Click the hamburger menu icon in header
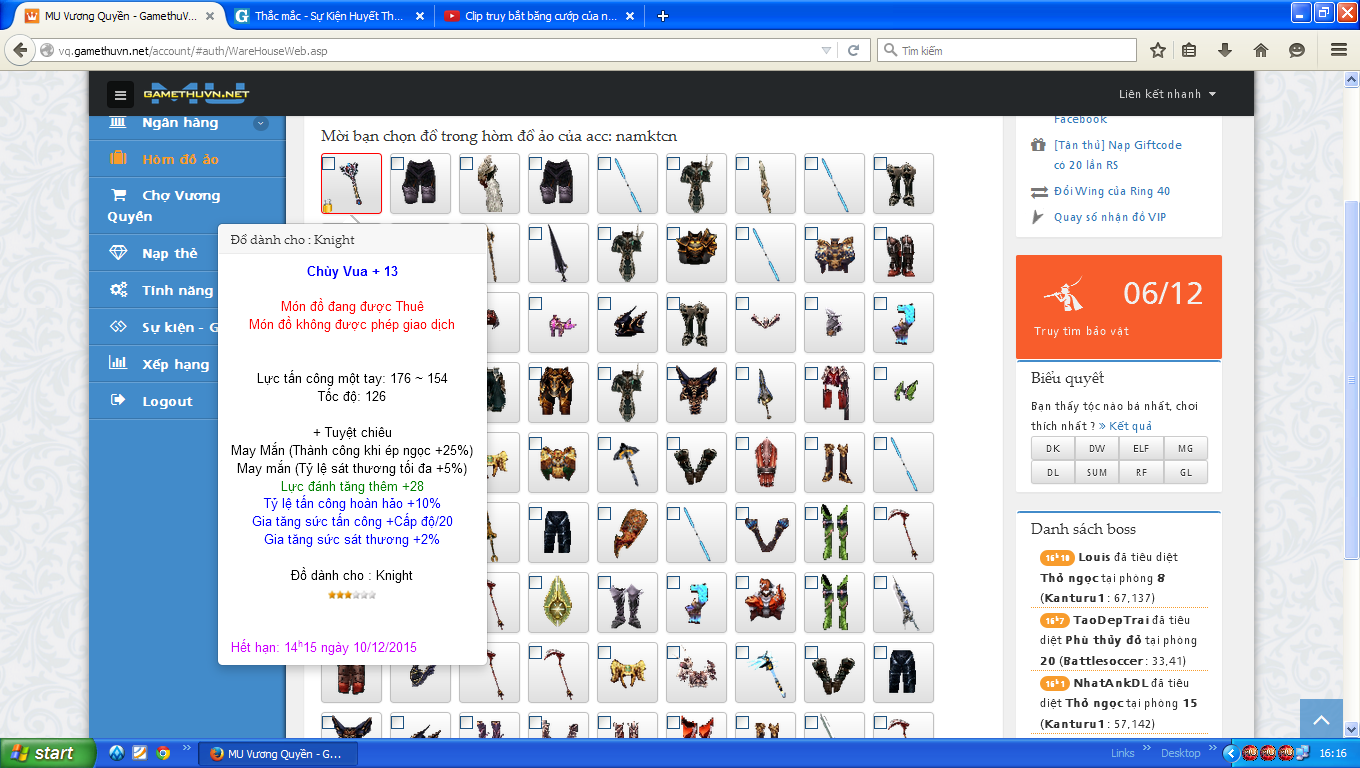The width and height of the screenshot is (1360, 768). coord(120,95)
